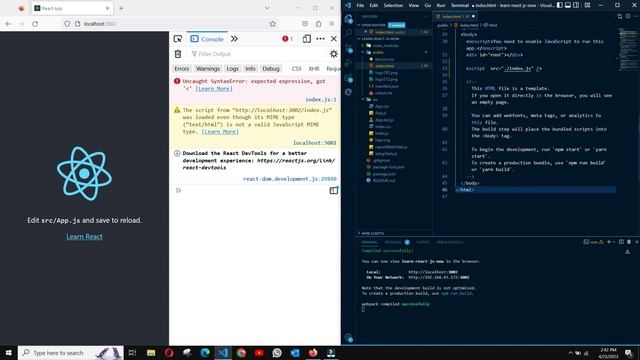Open VS Code Go menu
This screenshot has height=360, width=640.
pos(428,5)
